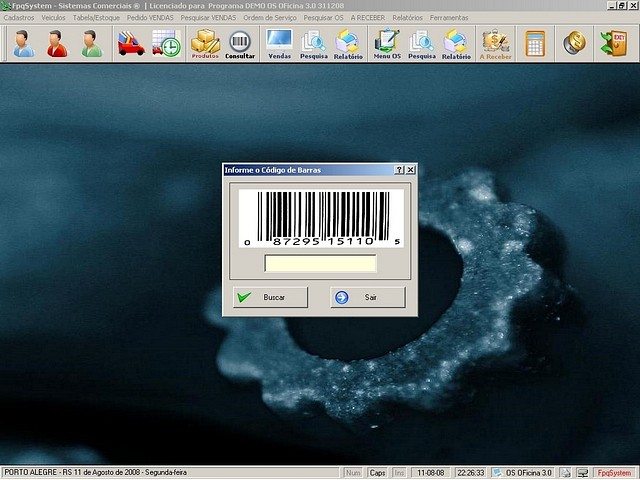Click the Consultar barcode icon
The height and width of the screenshot is (480, 640).
click(x=240, y=45)
